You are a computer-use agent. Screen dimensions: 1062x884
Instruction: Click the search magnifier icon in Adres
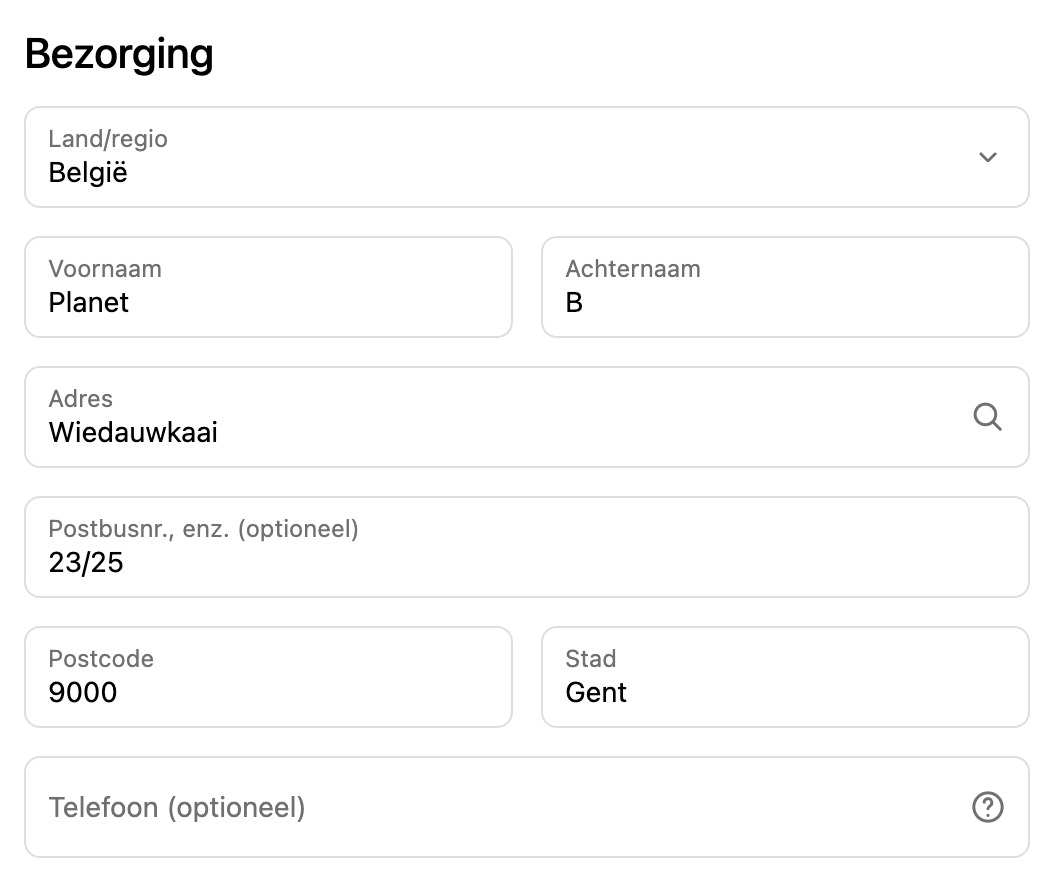(987, 417)
